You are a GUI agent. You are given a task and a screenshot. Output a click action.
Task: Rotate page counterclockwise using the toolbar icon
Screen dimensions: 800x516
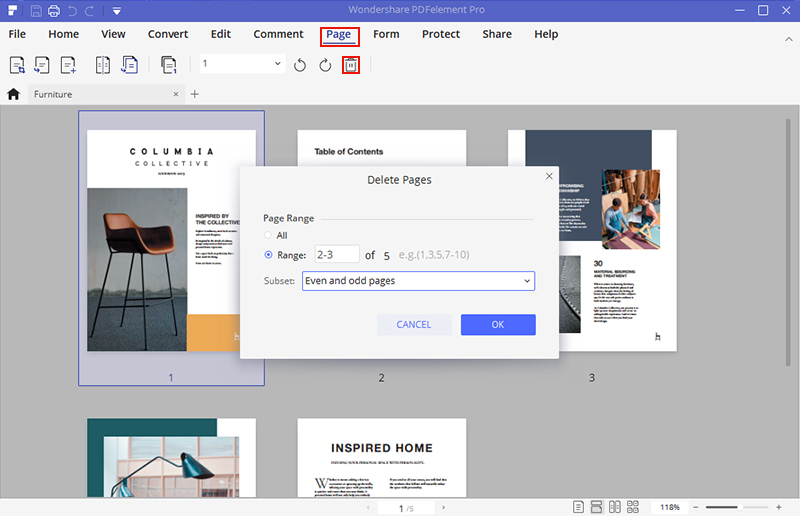(300, 65)
